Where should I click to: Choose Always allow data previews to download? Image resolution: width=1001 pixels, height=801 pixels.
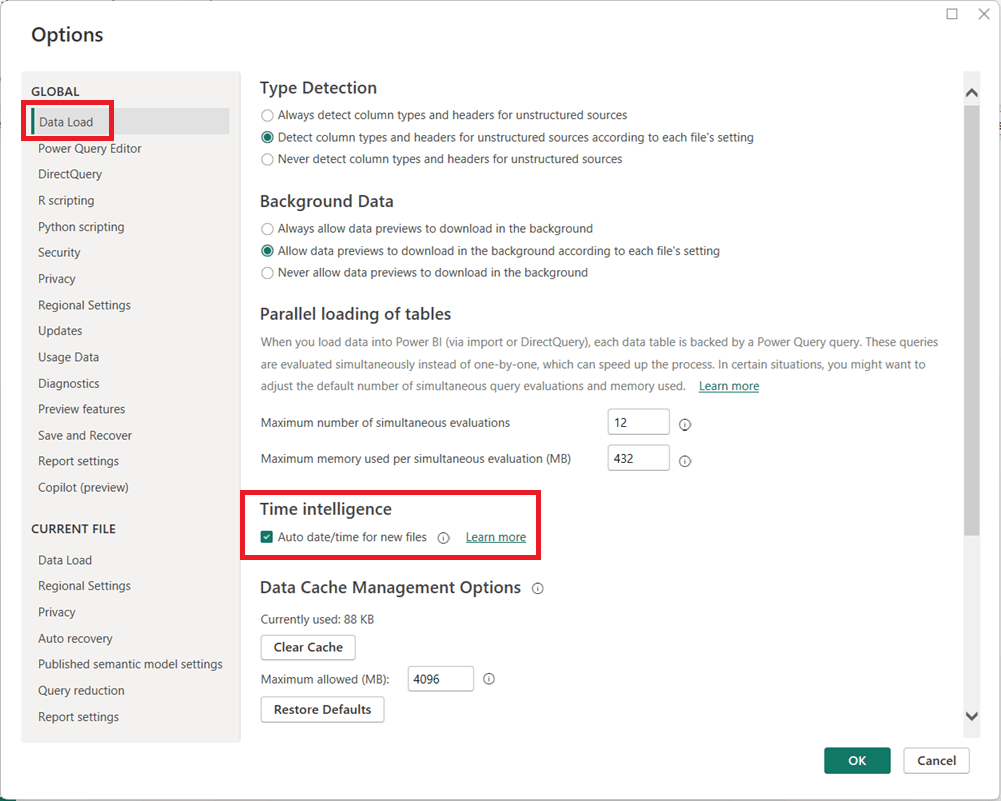click(x=267, y=229)
